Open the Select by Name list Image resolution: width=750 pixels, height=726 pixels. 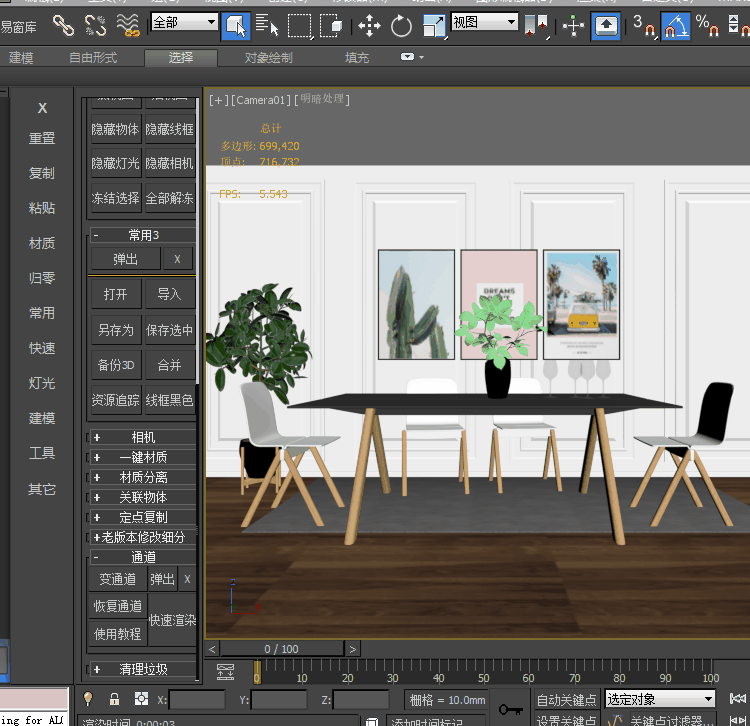click(267, 26)
